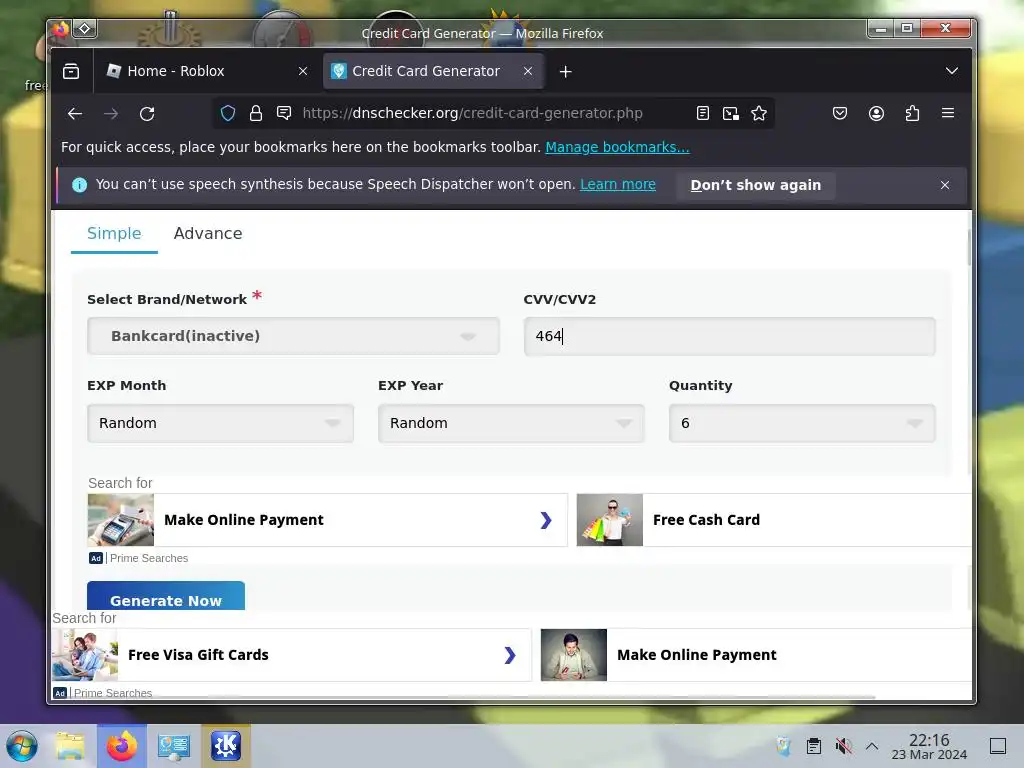Click the Manage bookmarks link
Viewport: 1024px width, 768px height.
coord(617,148)
